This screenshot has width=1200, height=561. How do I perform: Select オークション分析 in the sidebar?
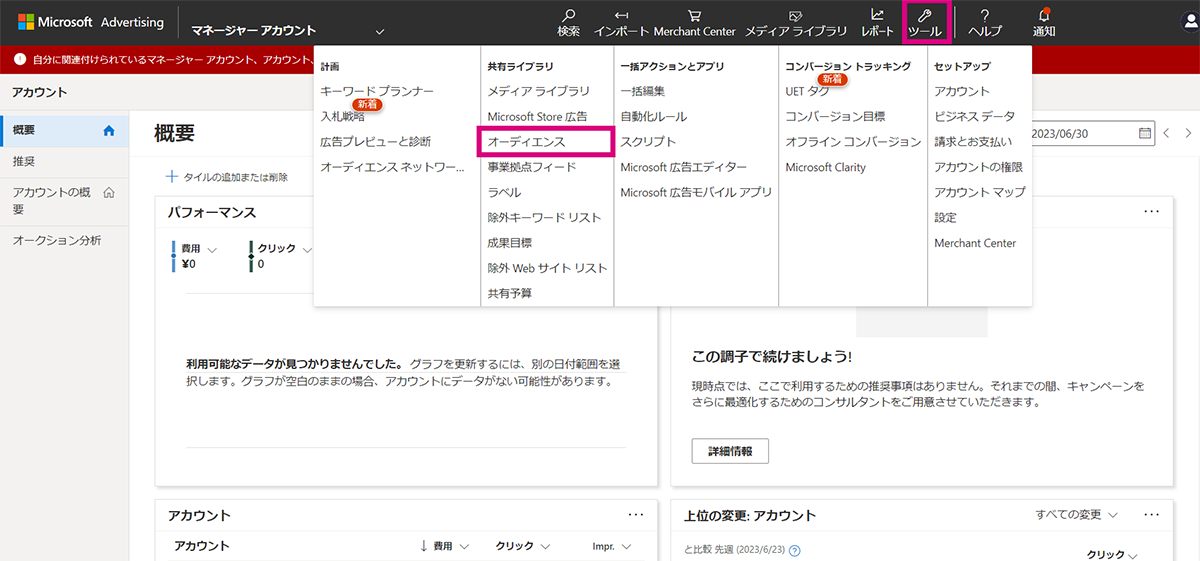(x=64, y=241)
